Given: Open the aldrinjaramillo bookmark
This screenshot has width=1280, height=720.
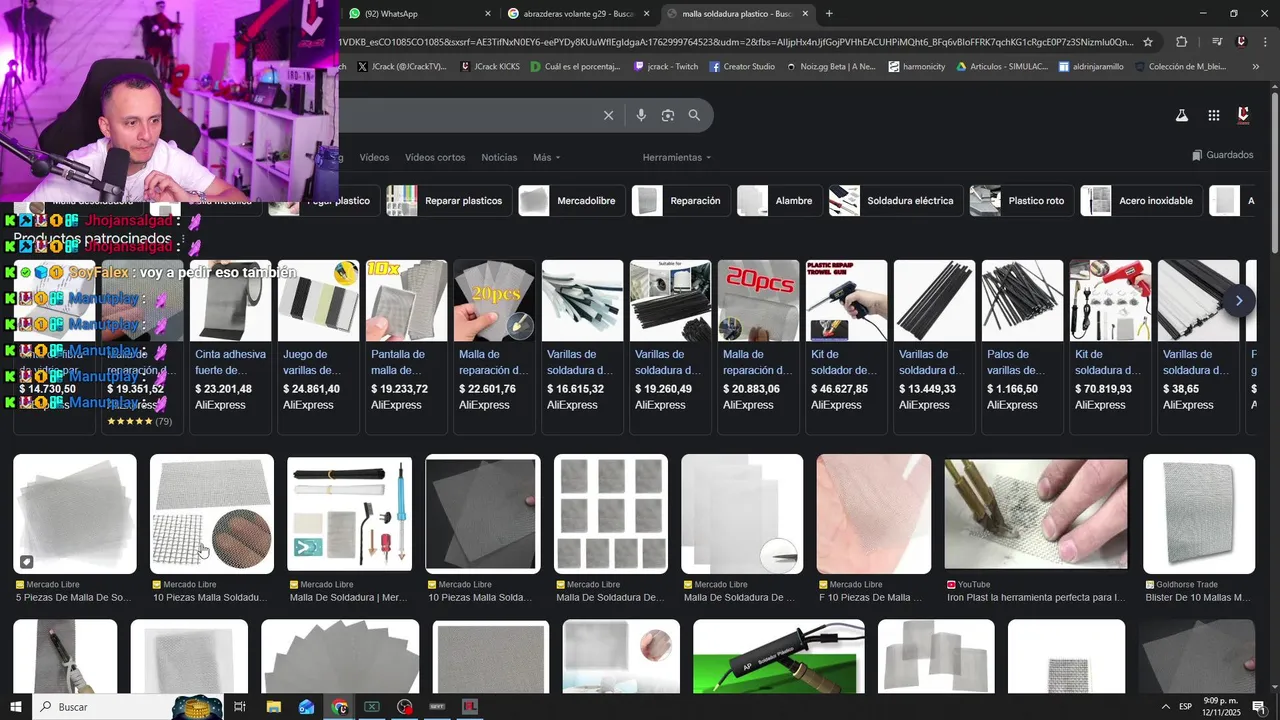Looking at the screenshot, I should pos(1090,67).
